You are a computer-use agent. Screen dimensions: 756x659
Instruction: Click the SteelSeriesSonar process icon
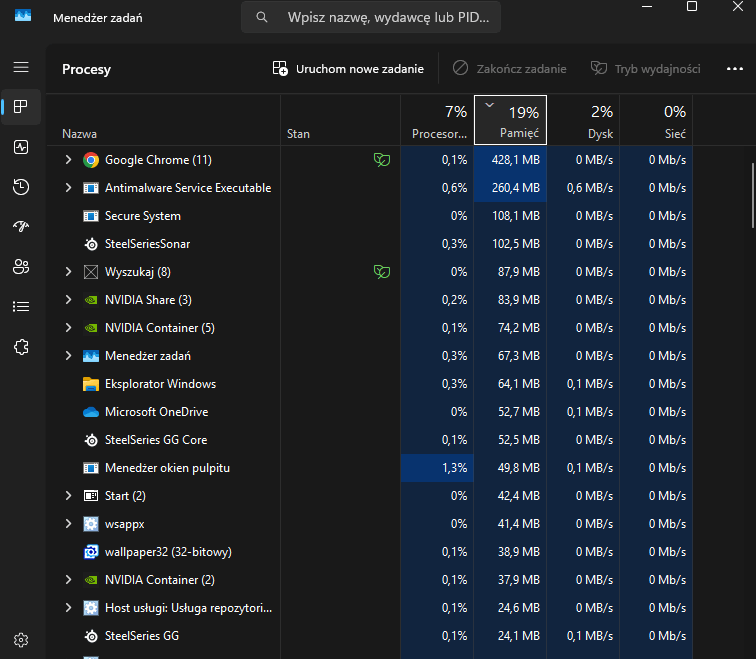91,244
